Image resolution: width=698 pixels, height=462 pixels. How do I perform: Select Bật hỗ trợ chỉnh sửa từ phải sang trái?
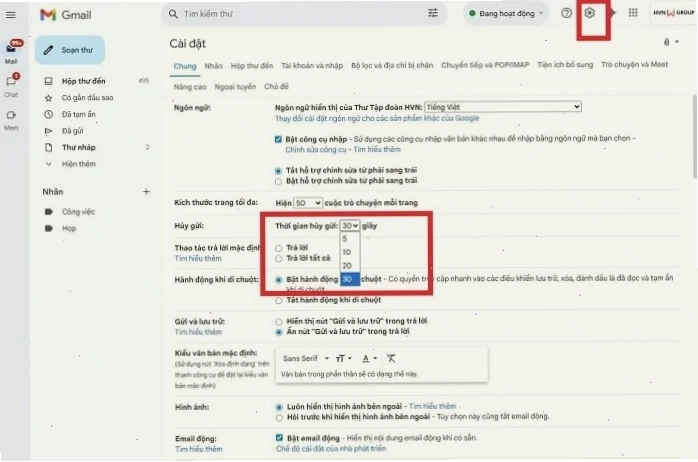pyautogui.click(x=278, y=181)
